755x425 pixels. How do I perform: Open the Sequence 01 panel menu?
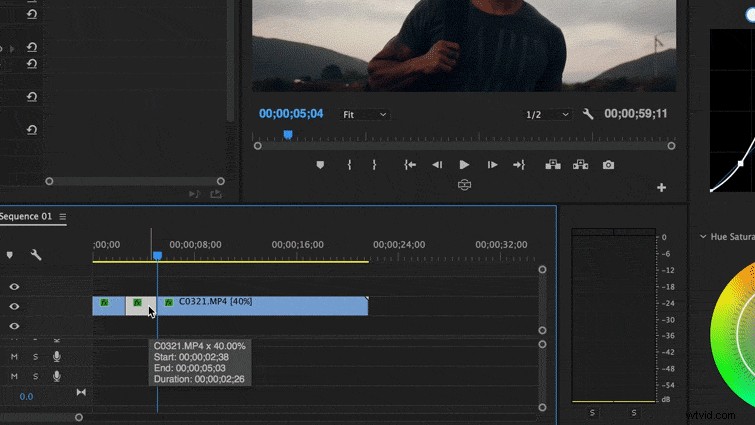coord(63,217)
